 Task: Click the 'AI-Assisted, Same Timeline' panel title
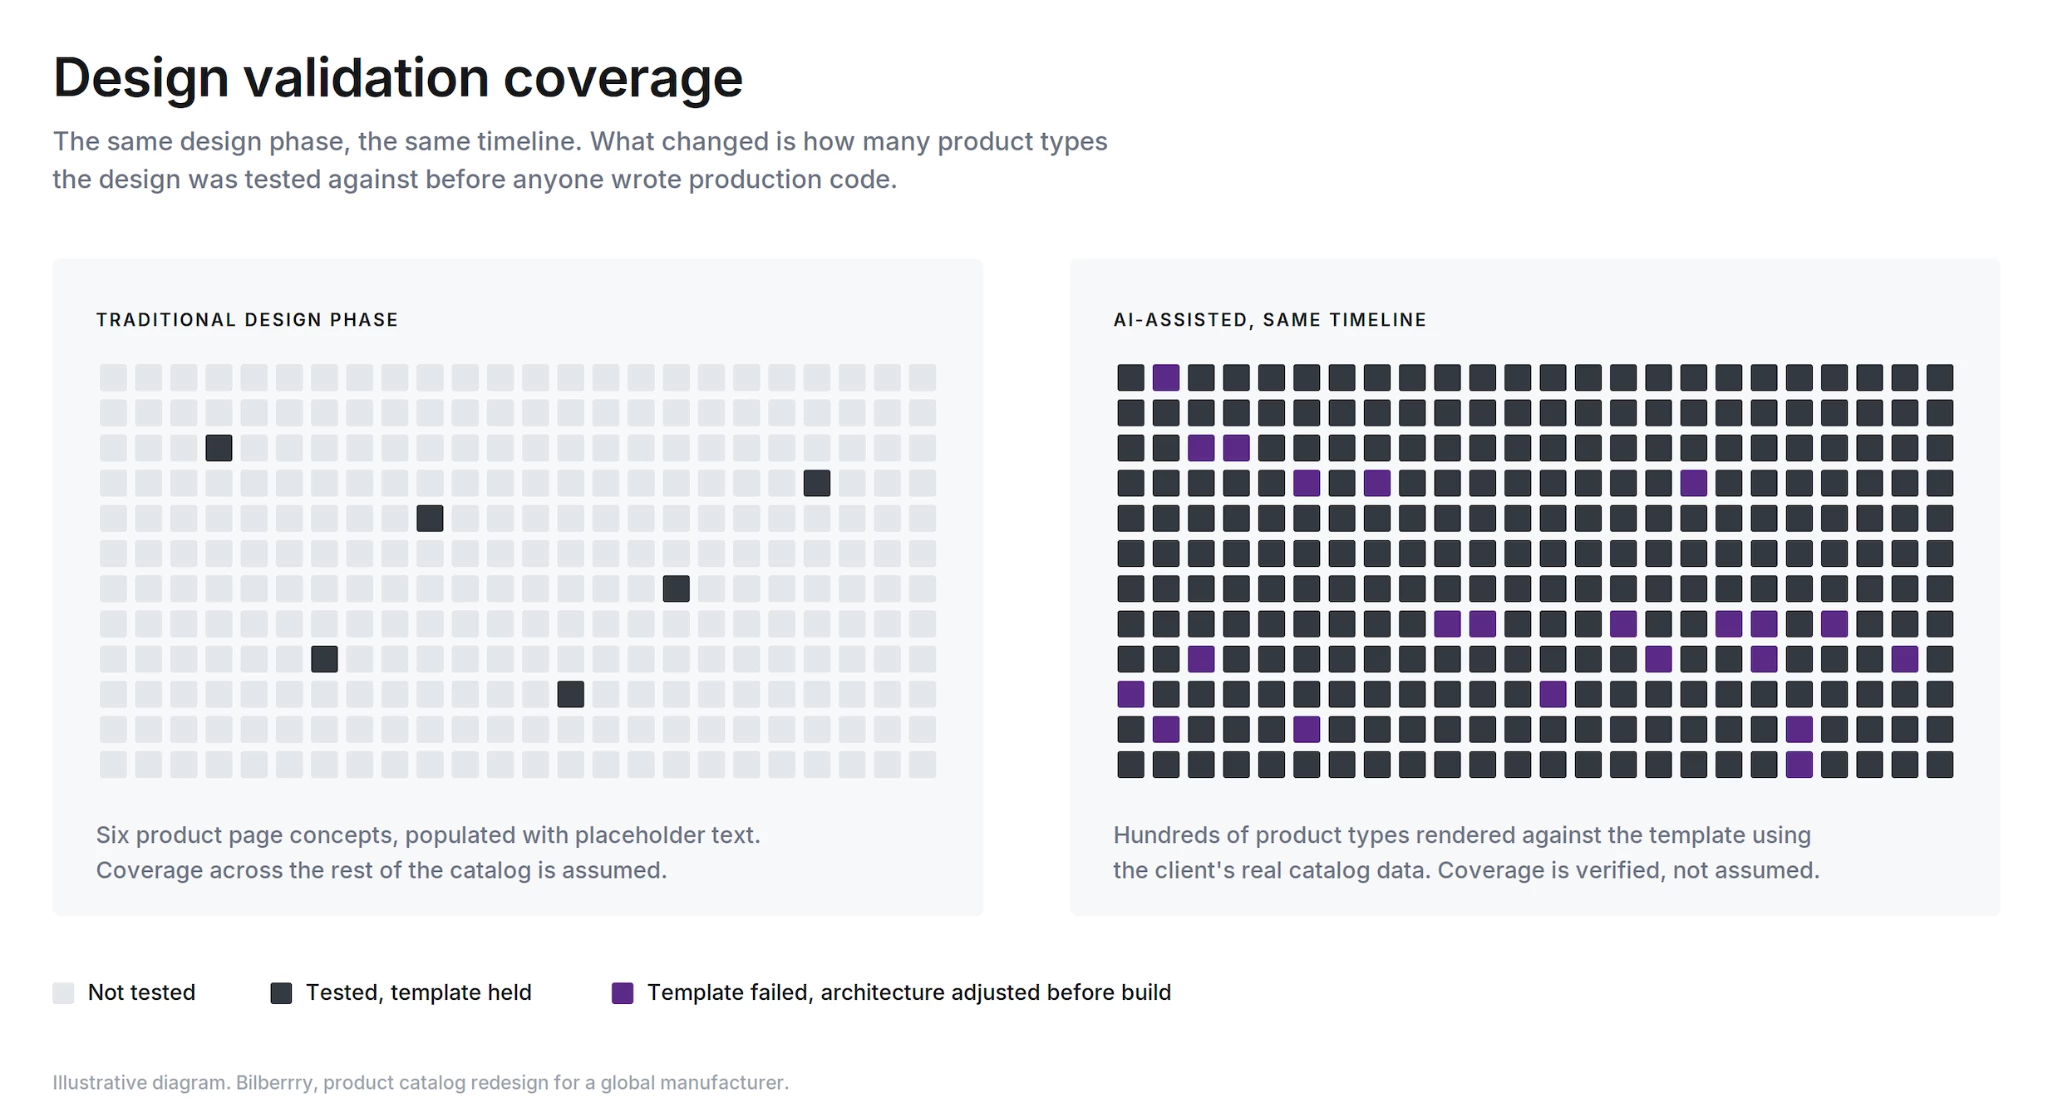point(1270,320)
